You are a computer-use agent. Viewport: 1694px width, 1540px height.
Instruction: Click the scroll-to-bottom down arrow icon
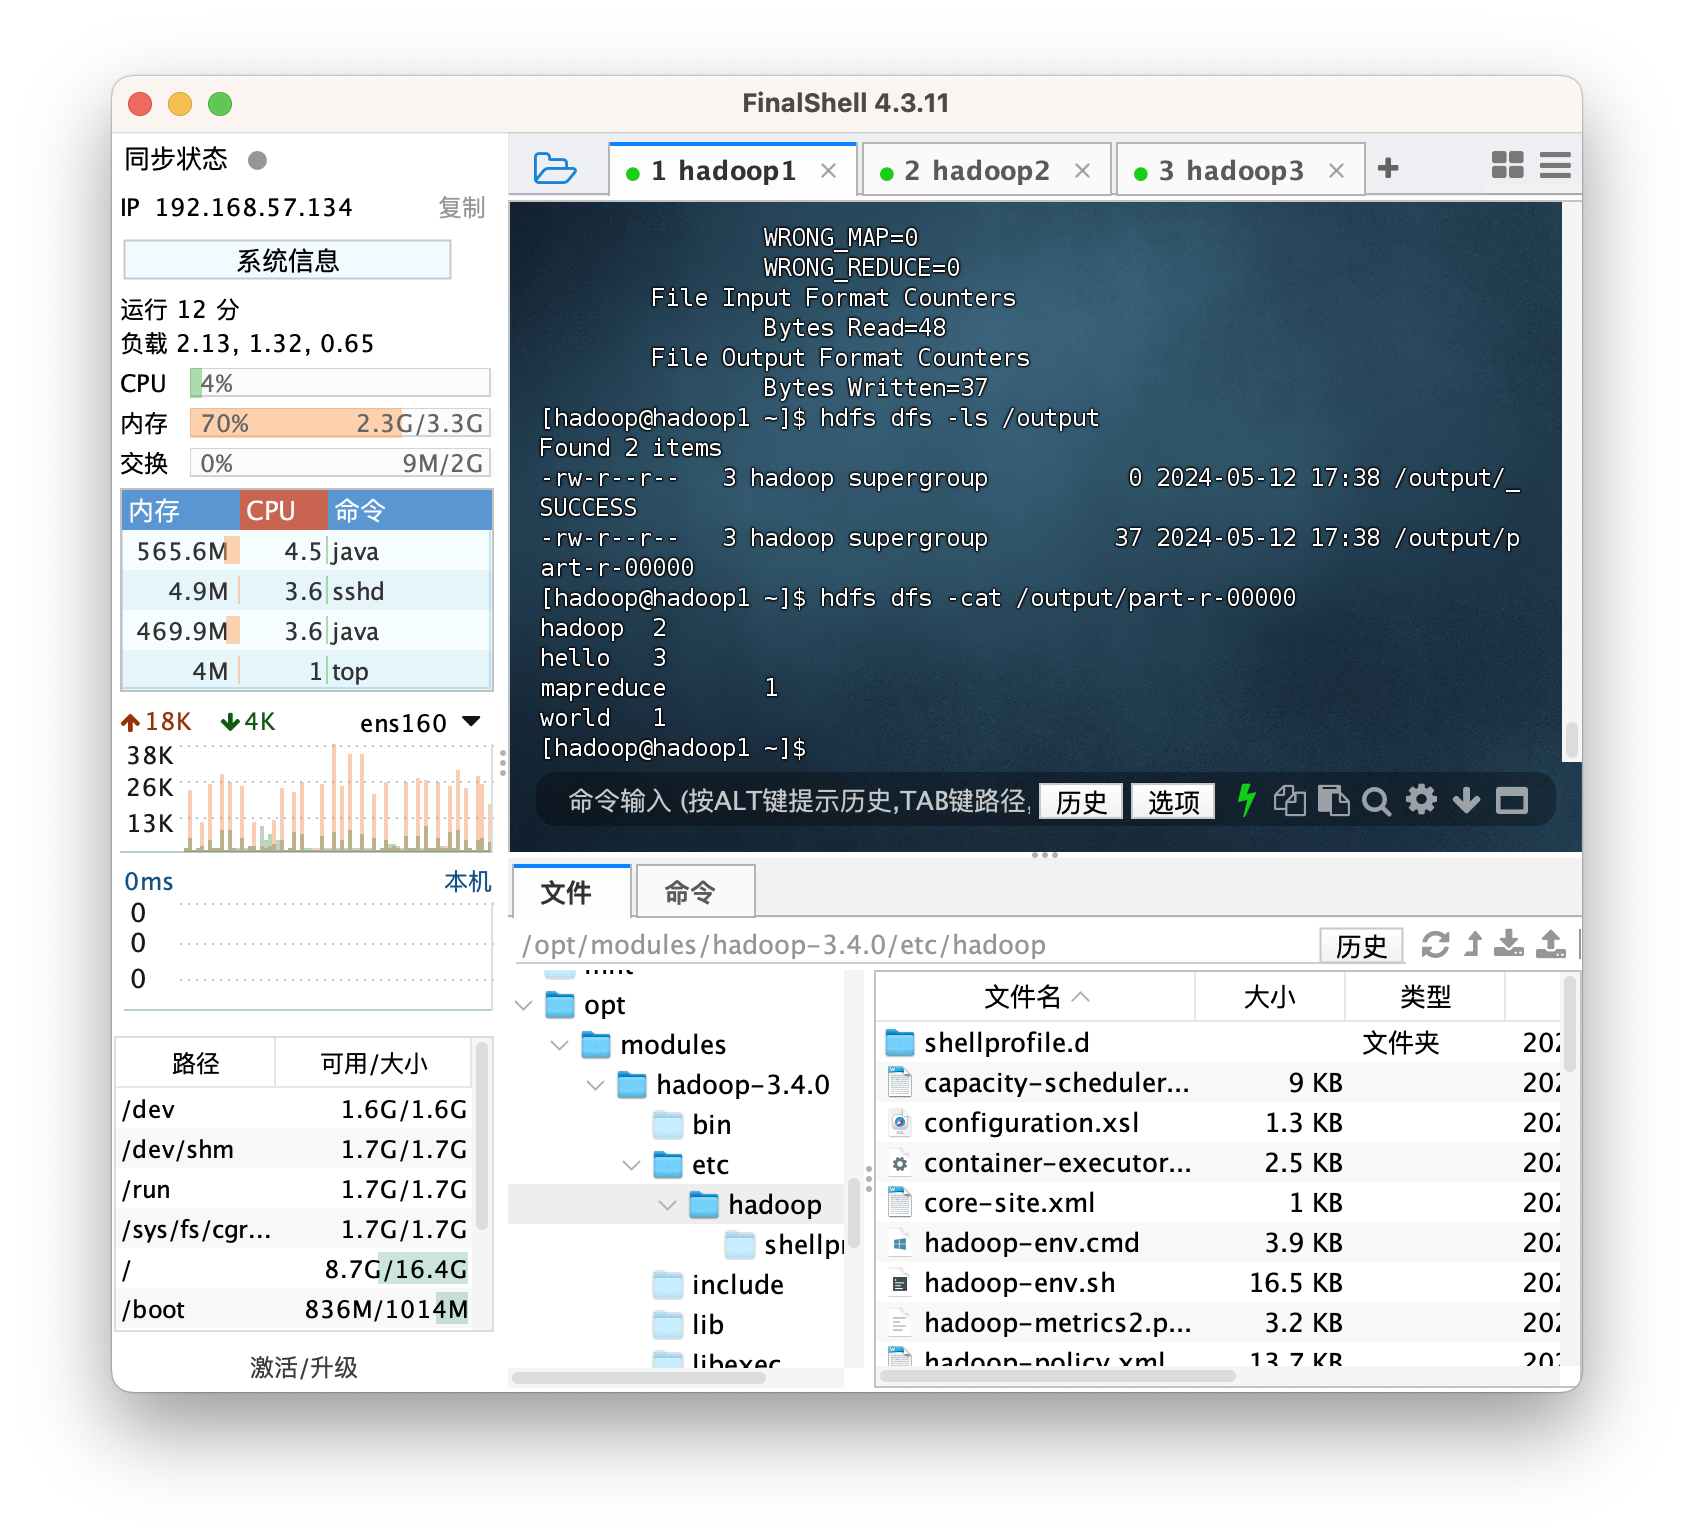pos(1466,800)
